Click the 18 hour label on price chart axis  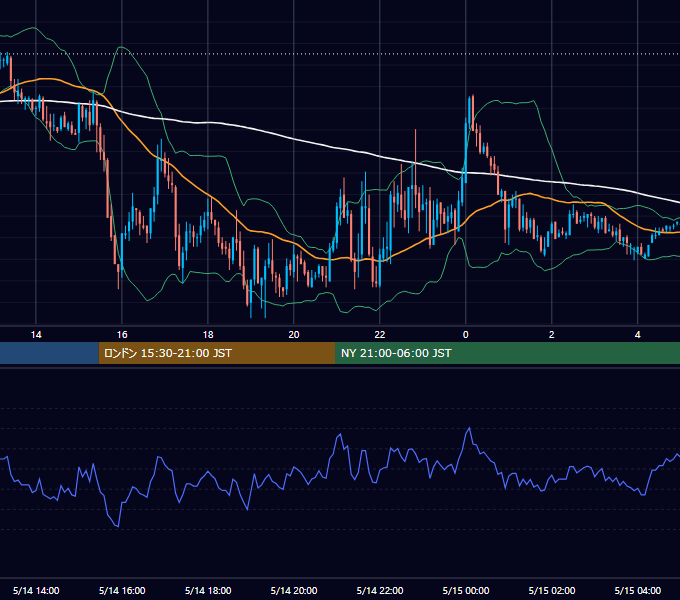click(208, 335)
